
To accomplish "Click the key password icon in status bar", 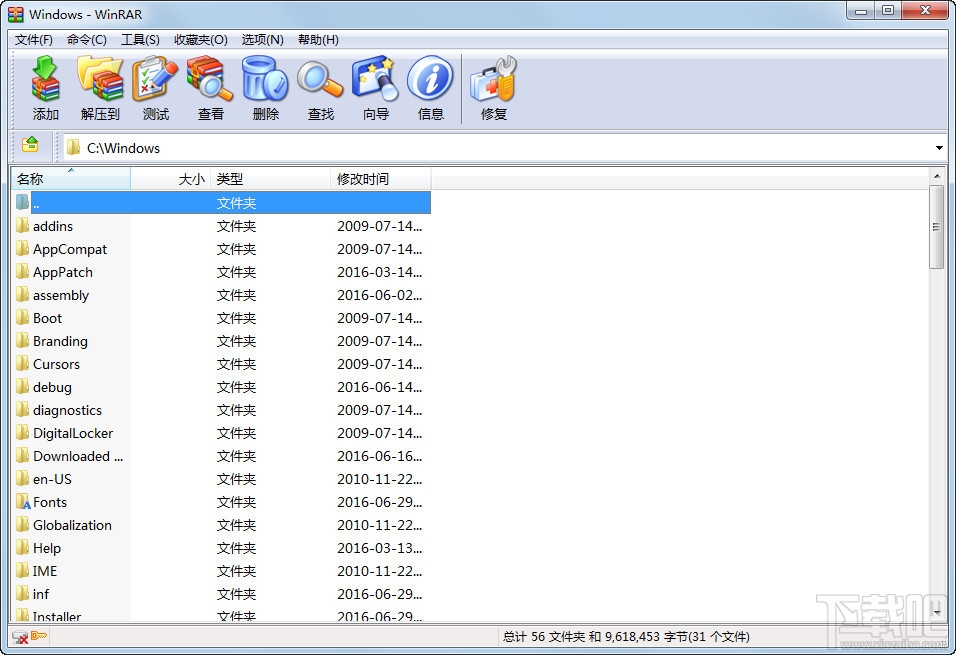I will [39, 636].
